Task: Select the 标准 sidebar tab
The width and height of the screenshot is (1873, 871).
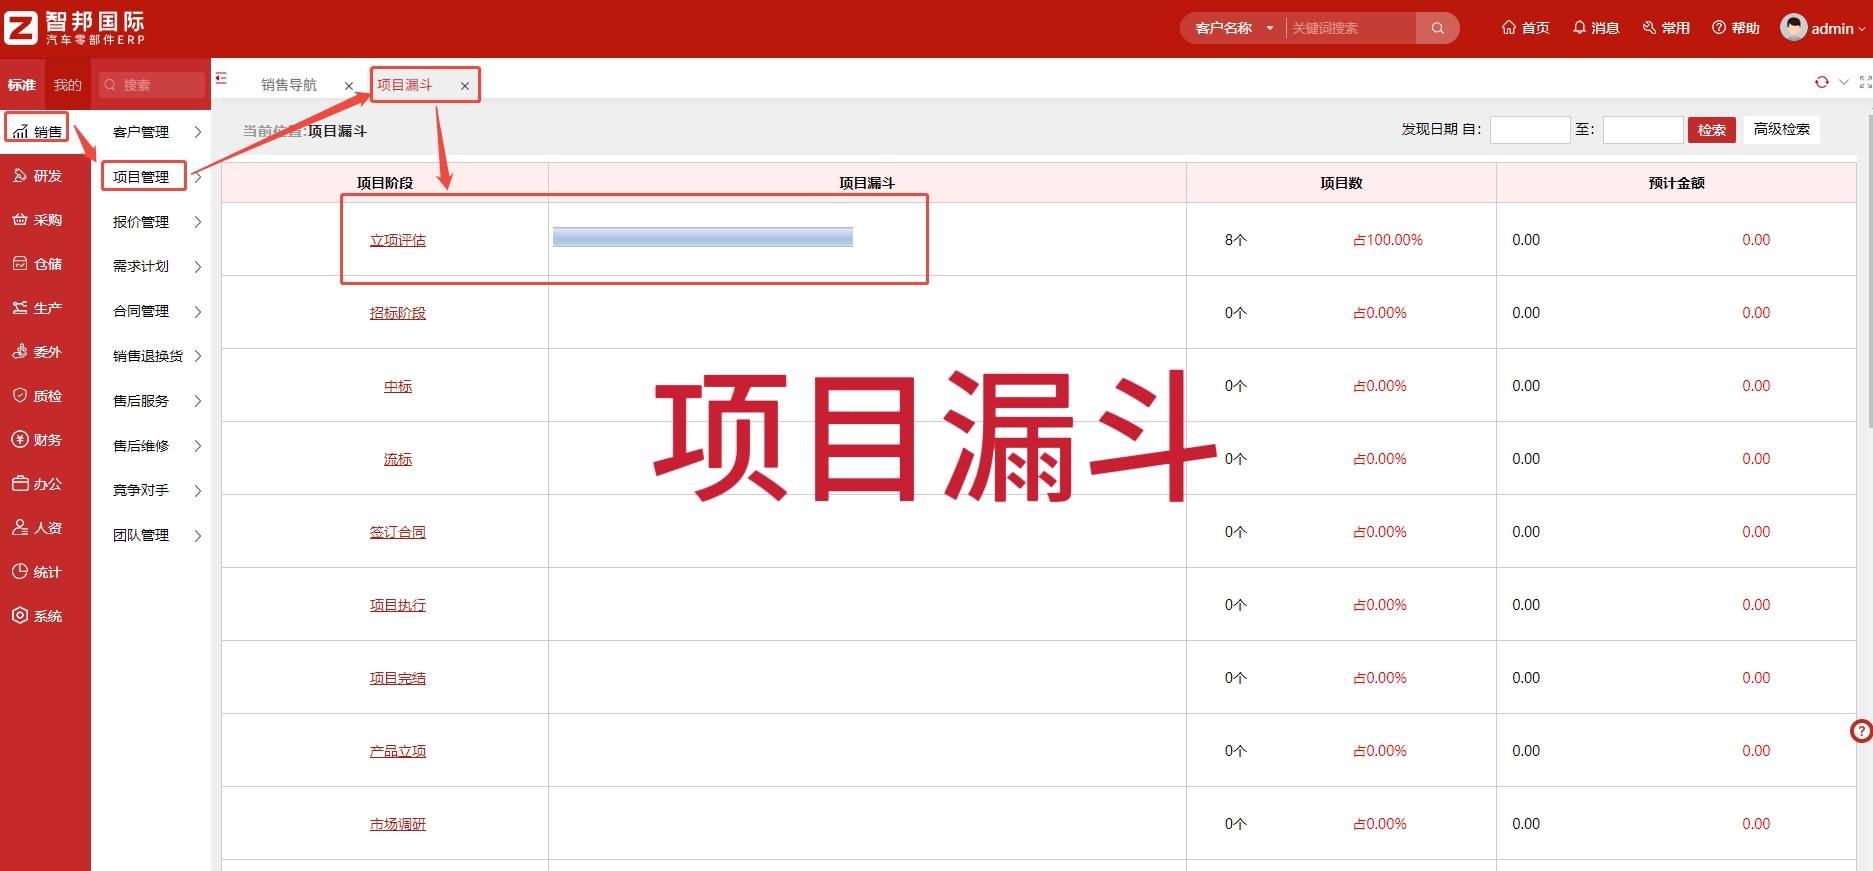Action: click(22, 85)
